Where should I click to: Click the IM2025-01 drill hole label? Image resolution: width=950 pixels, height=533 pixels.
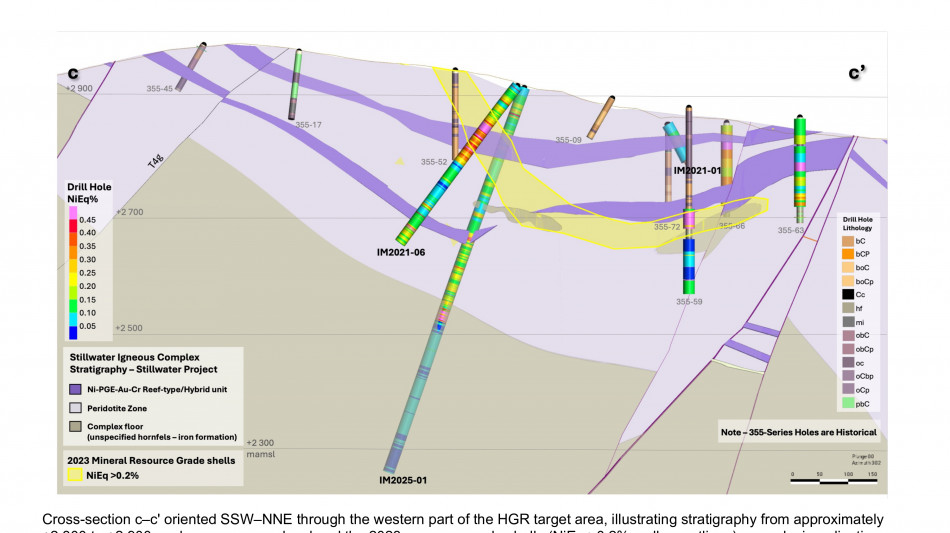point(403,480)
